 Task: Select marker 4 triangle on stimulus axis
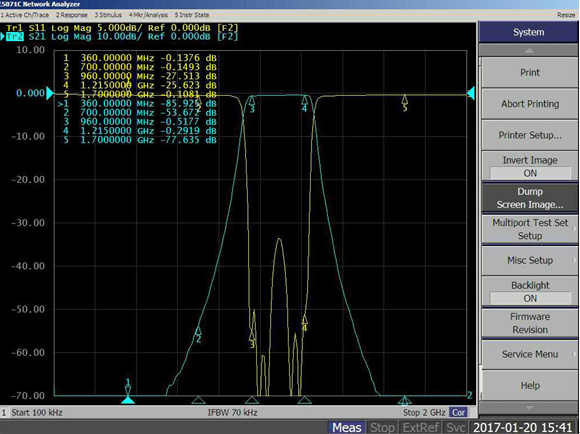pos(304,400)
